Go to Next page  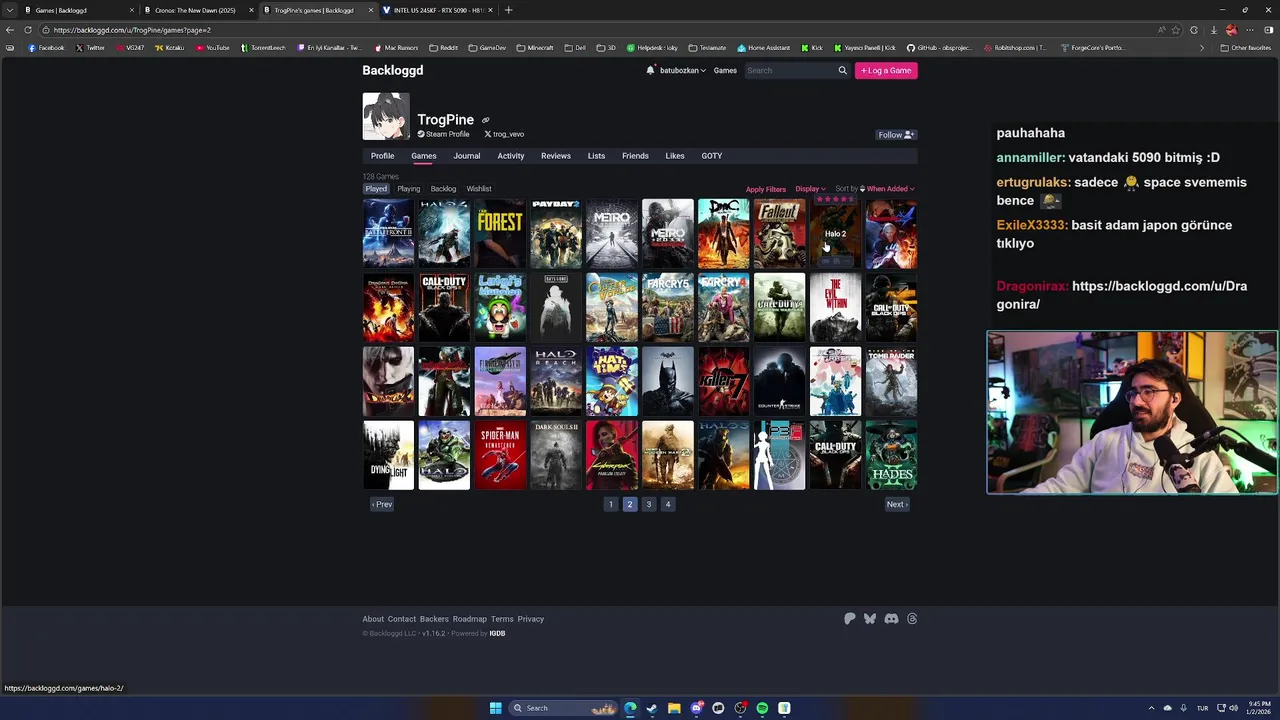(x=897, y=504)
